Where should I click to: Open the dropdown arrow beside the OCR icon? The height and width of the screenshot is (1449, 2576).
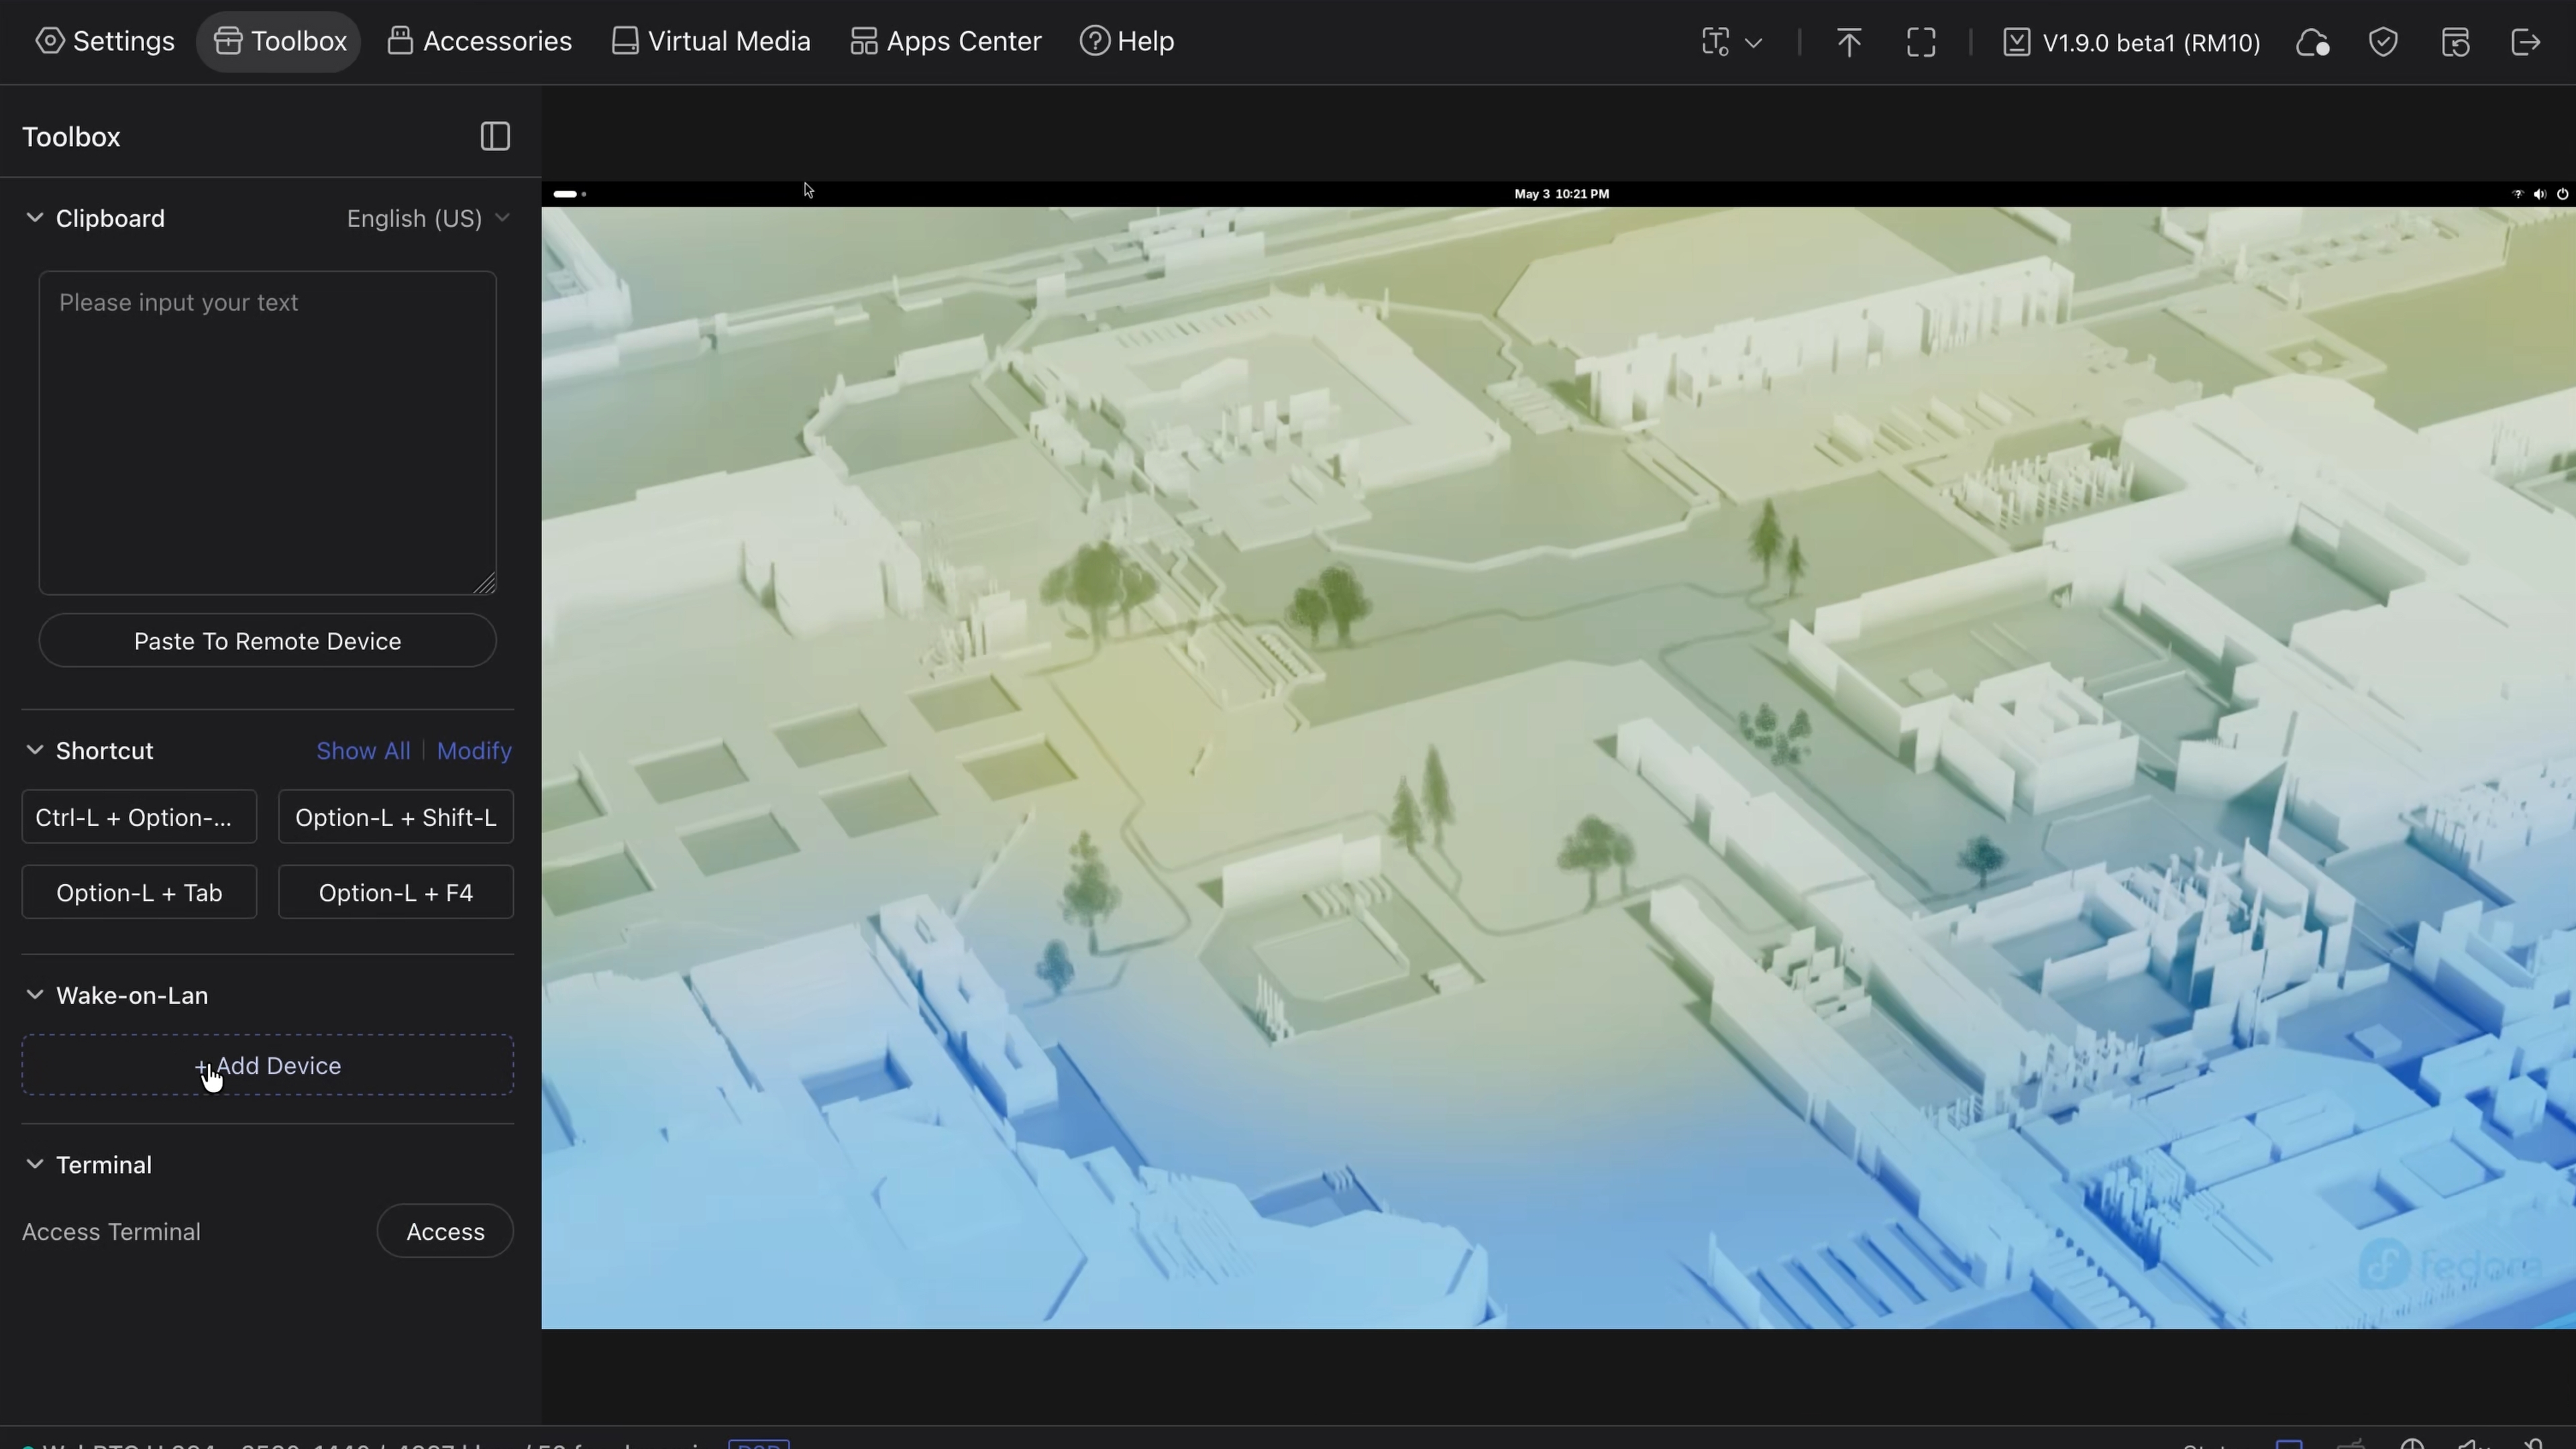click(x=1753, y=43)
